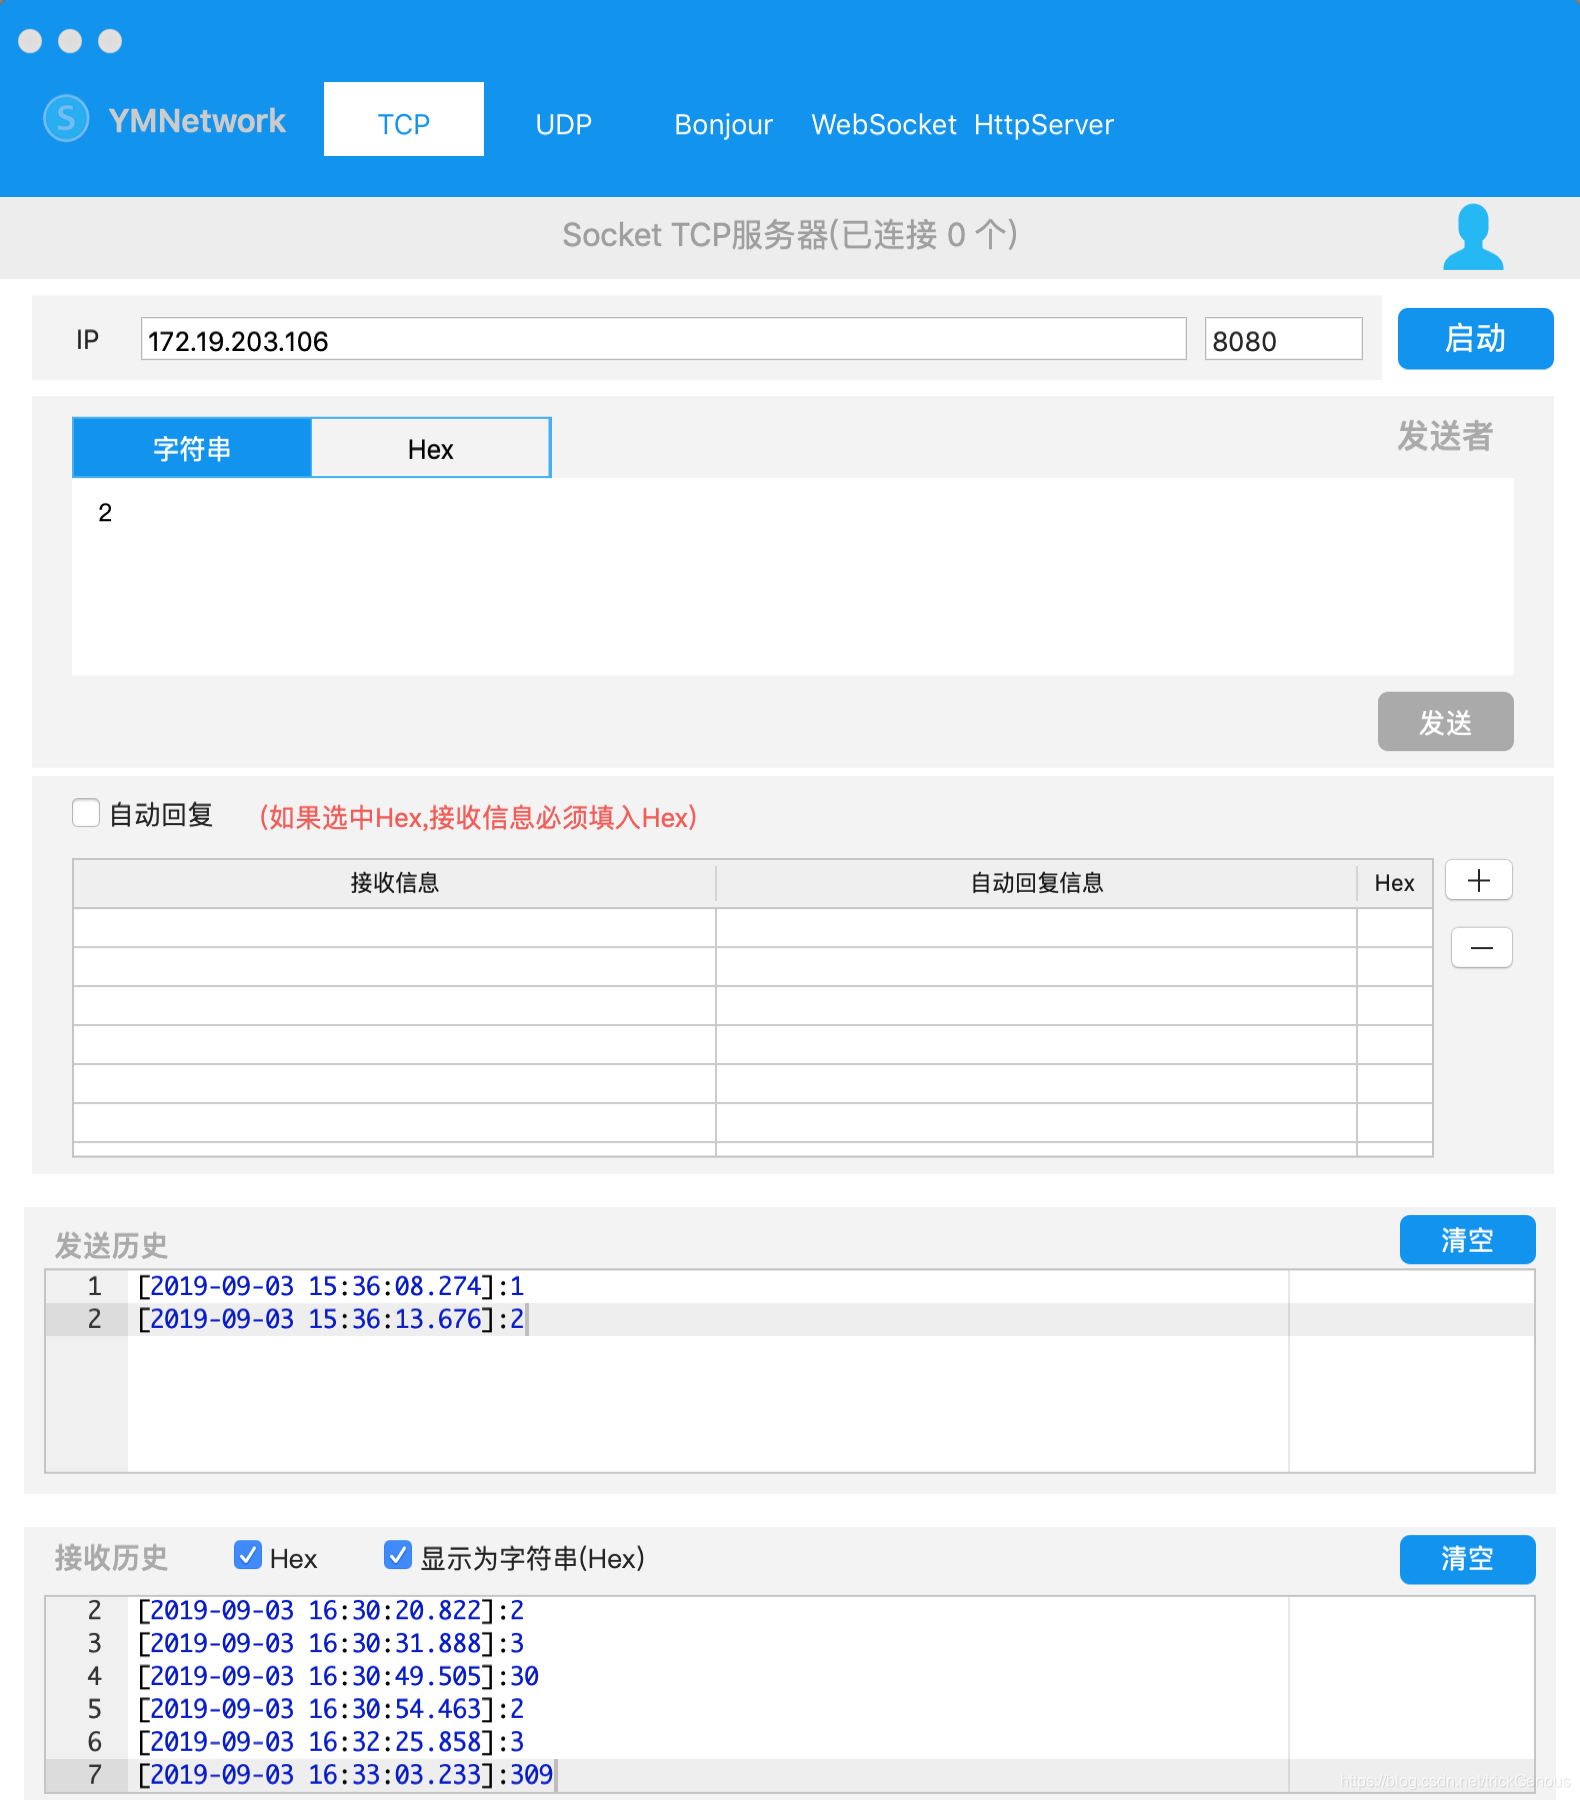Select receive entry 16:33:03.233
This screenshot has width=1580, height=1800.
pos(345,1775)
